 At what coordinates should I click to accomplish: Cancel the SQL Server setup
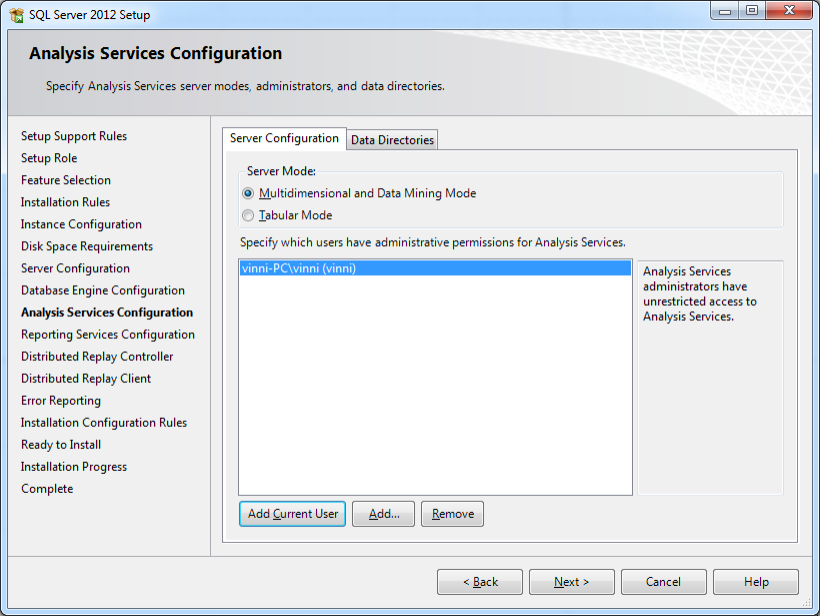coord(664,582)
